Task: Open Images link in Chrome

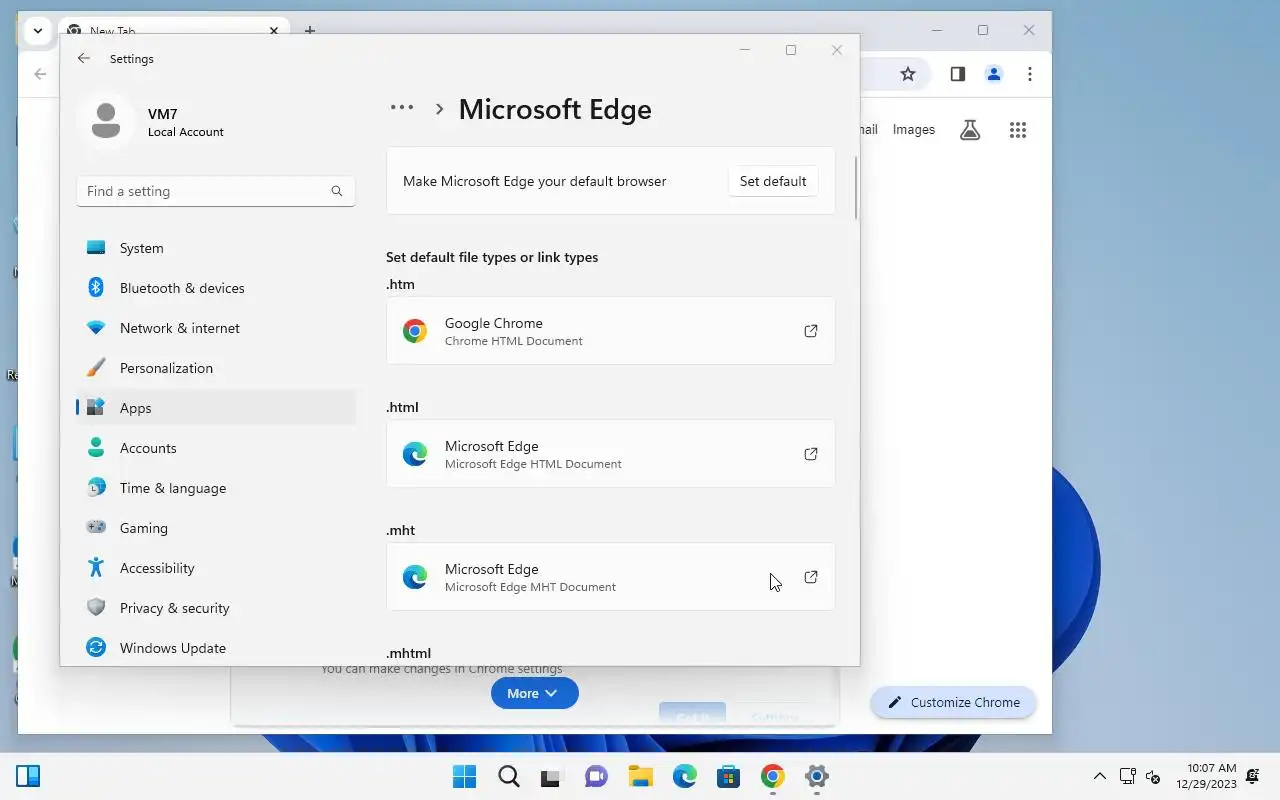Action: tap(913, 130)
